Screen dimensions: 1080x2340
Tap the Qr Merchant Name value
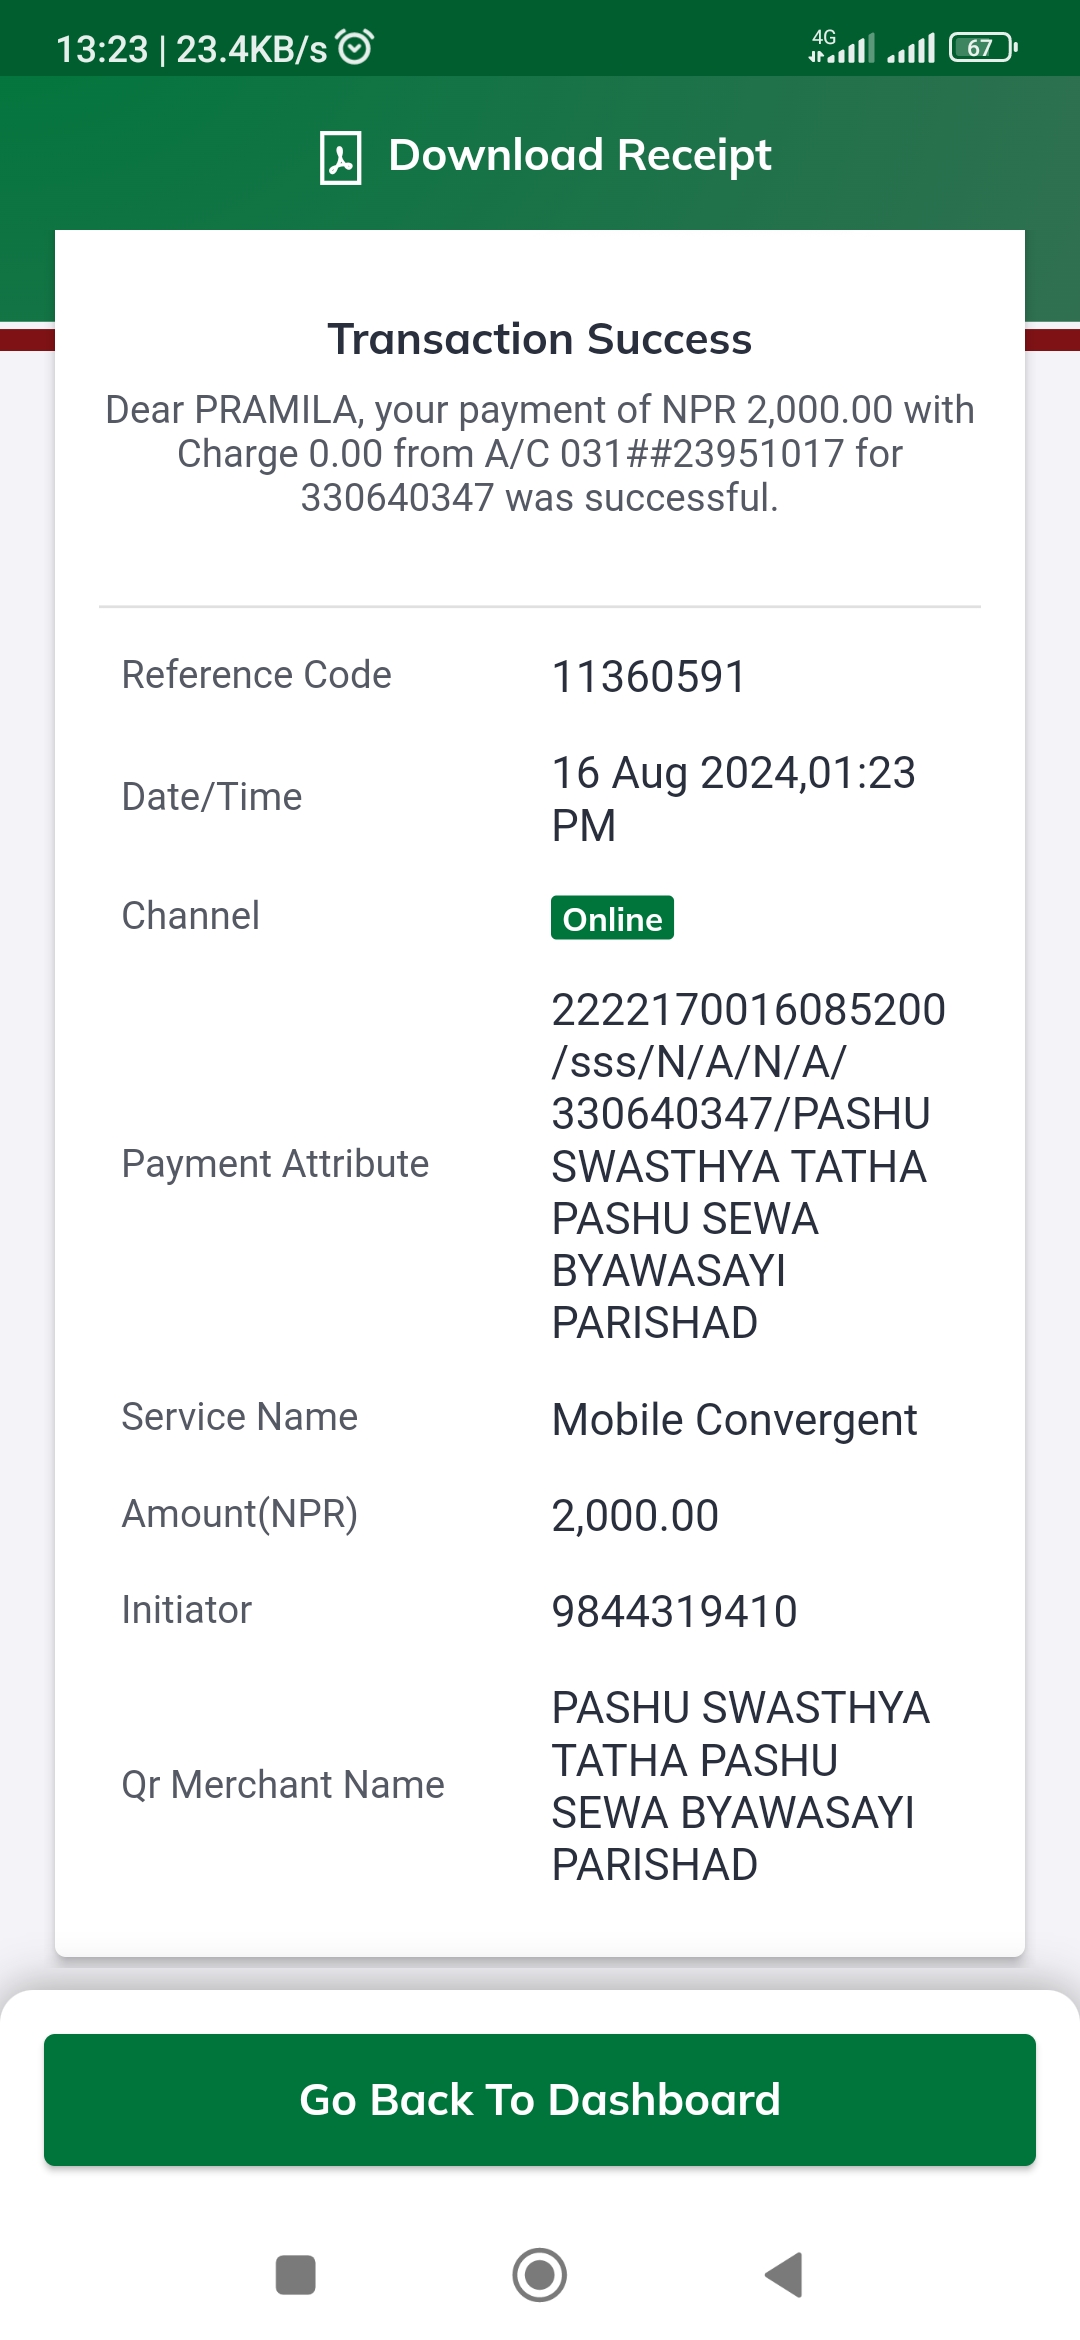pos(741,1786)
